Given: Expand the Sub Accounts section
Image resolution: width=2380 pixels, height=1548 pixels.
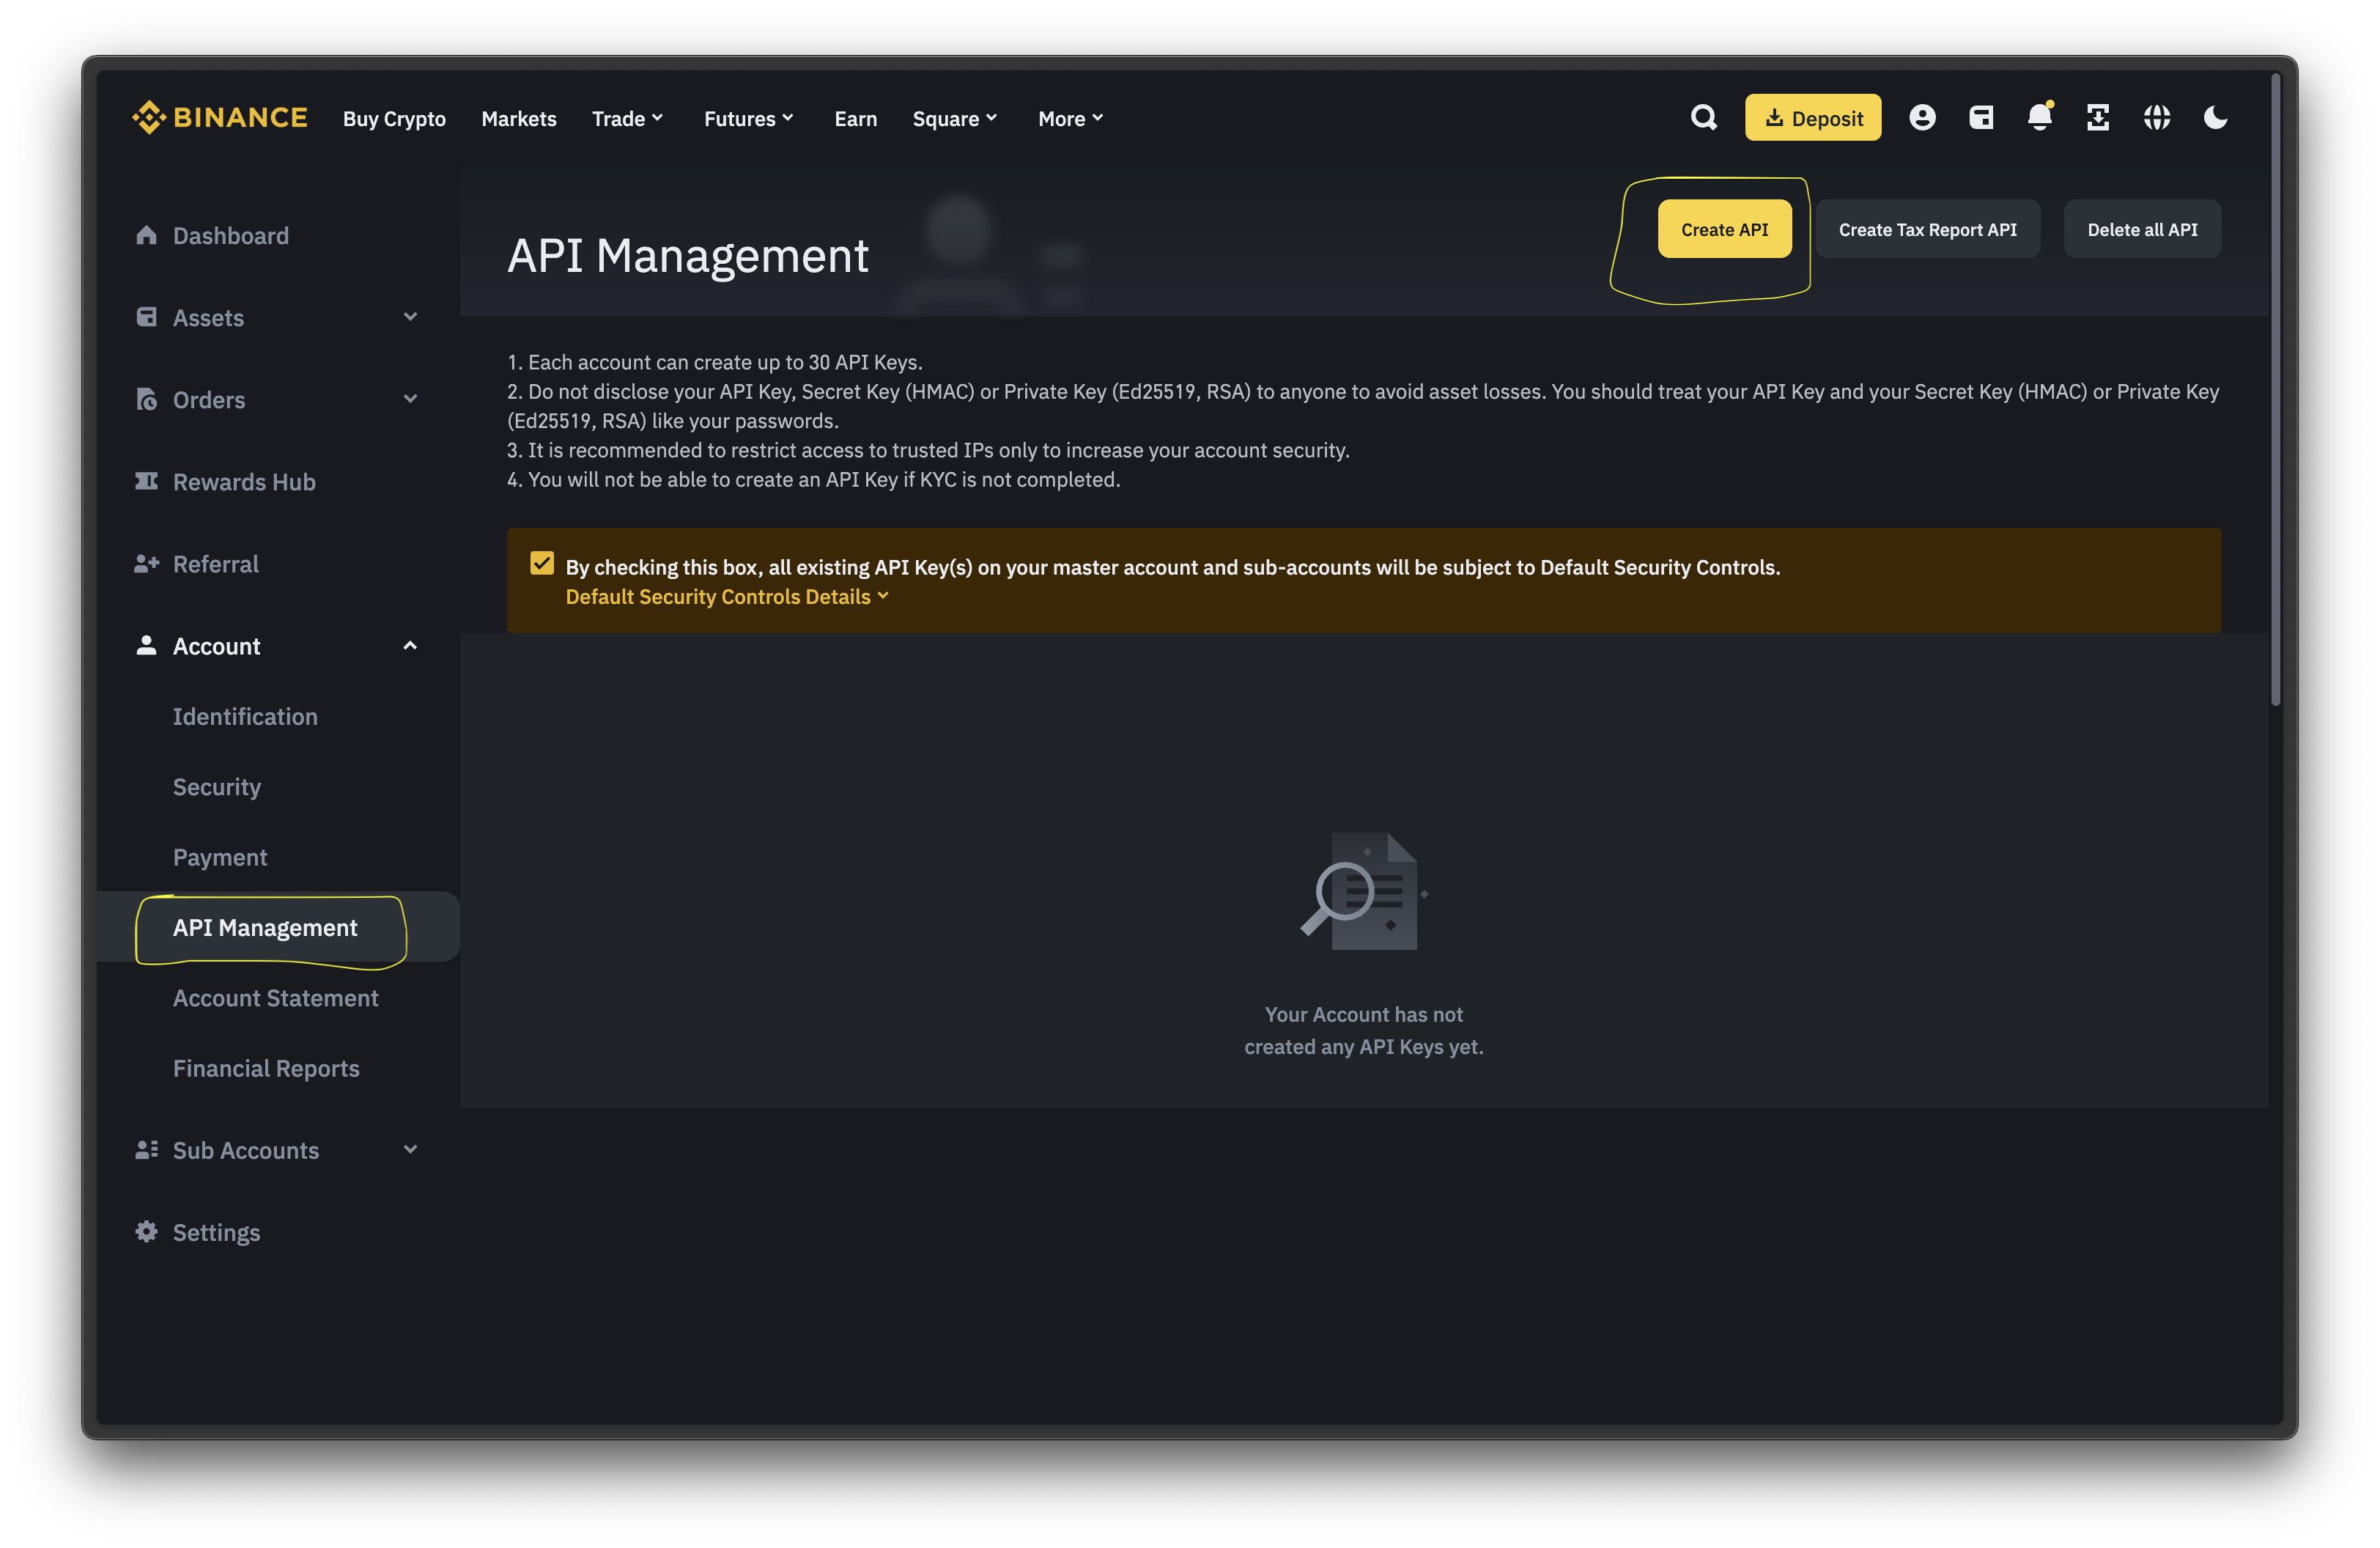Looking at the screenshot, I should 410,1150.
